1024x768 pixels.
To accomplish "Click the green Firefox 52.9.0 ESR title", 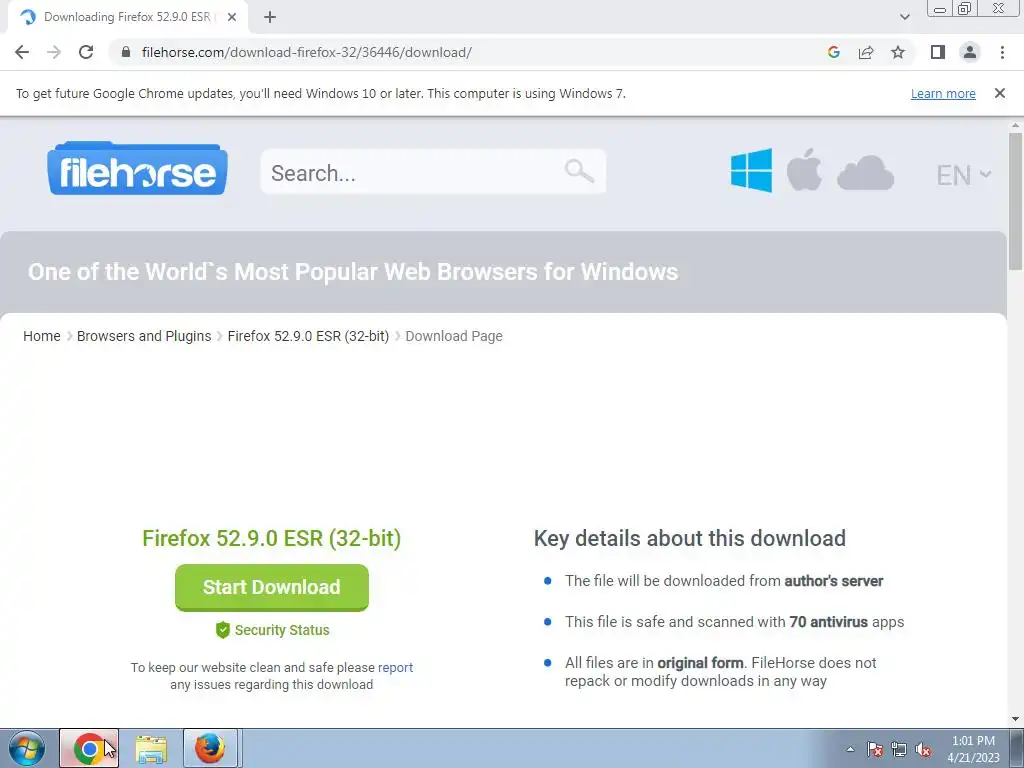I will tap(272, 538).
